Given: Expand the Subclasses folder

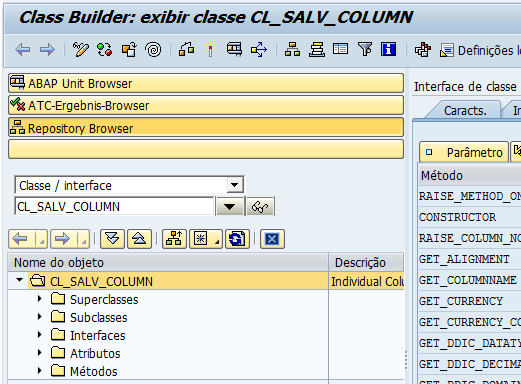Looking at the screenshot, I should tap(40, 316).
